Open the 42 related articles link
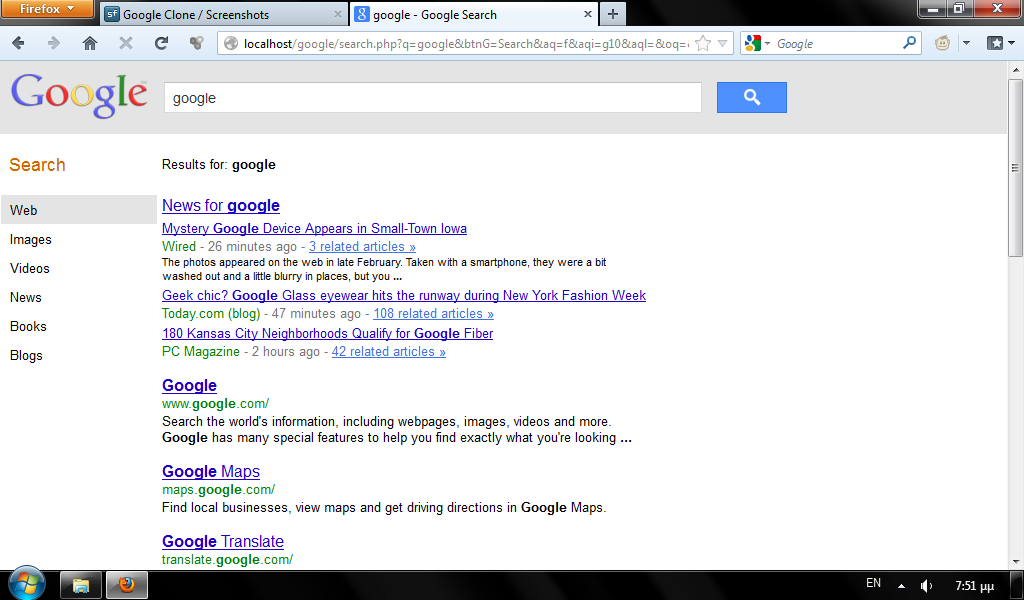Viewport: 1024px width, 600px height. coord(389,352)
